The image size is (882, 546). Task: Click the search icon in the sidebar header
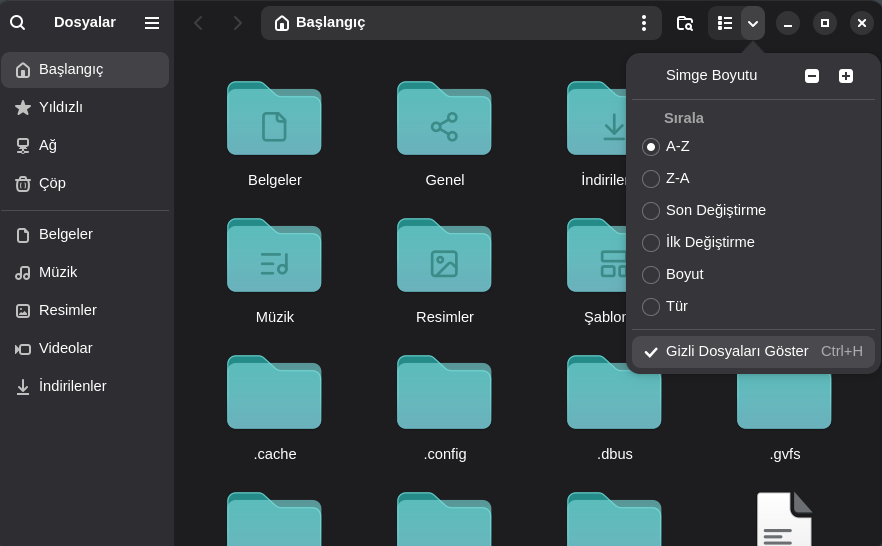(17, 22)
